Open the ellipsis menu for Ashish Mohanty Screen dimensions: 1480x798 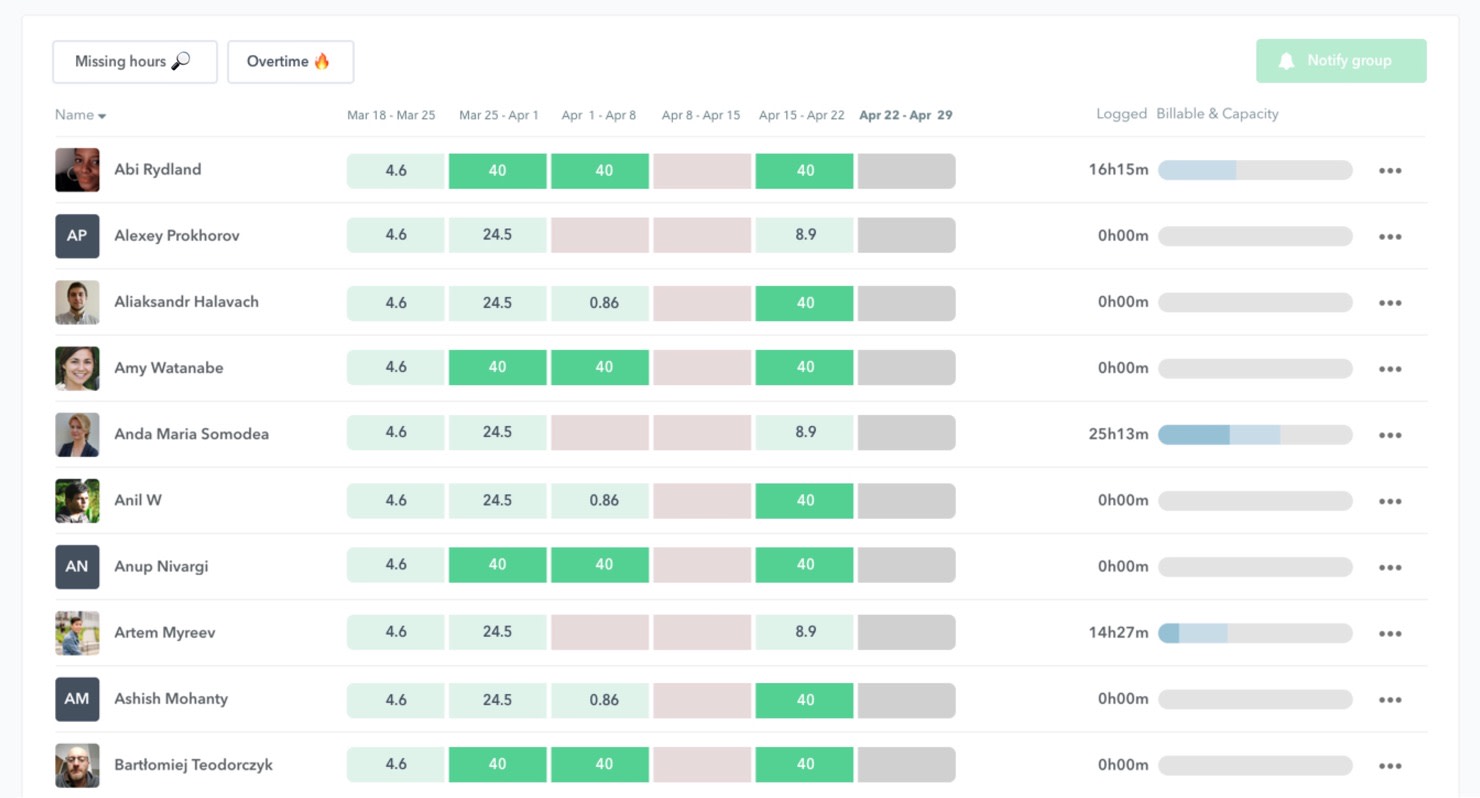coord(1390,698)
